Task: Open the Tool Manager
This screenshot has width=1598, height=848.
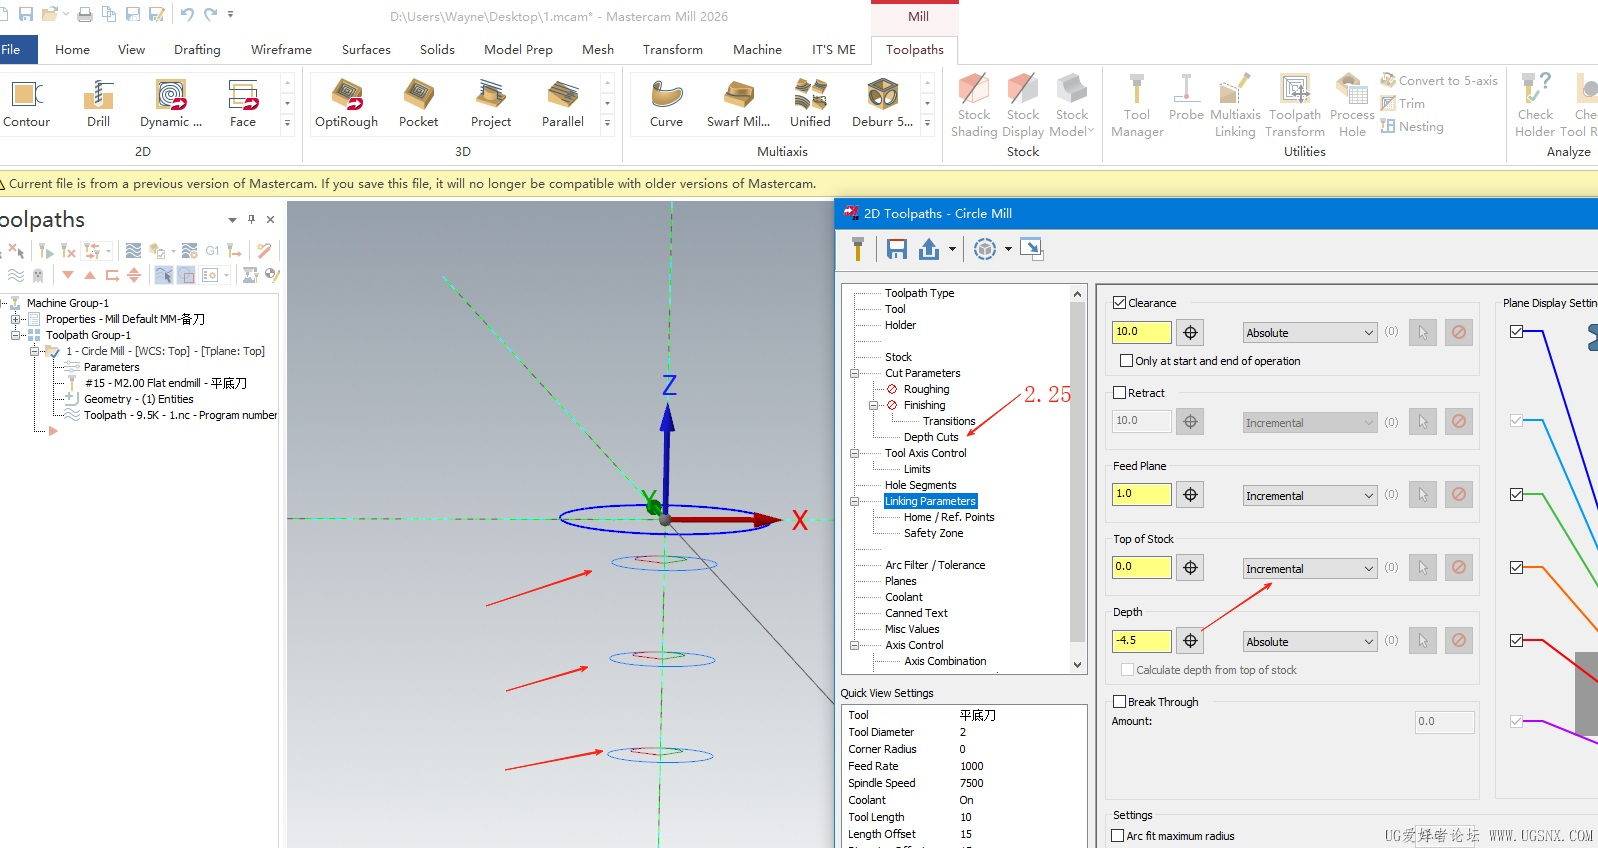Action: coord(1137,105)
